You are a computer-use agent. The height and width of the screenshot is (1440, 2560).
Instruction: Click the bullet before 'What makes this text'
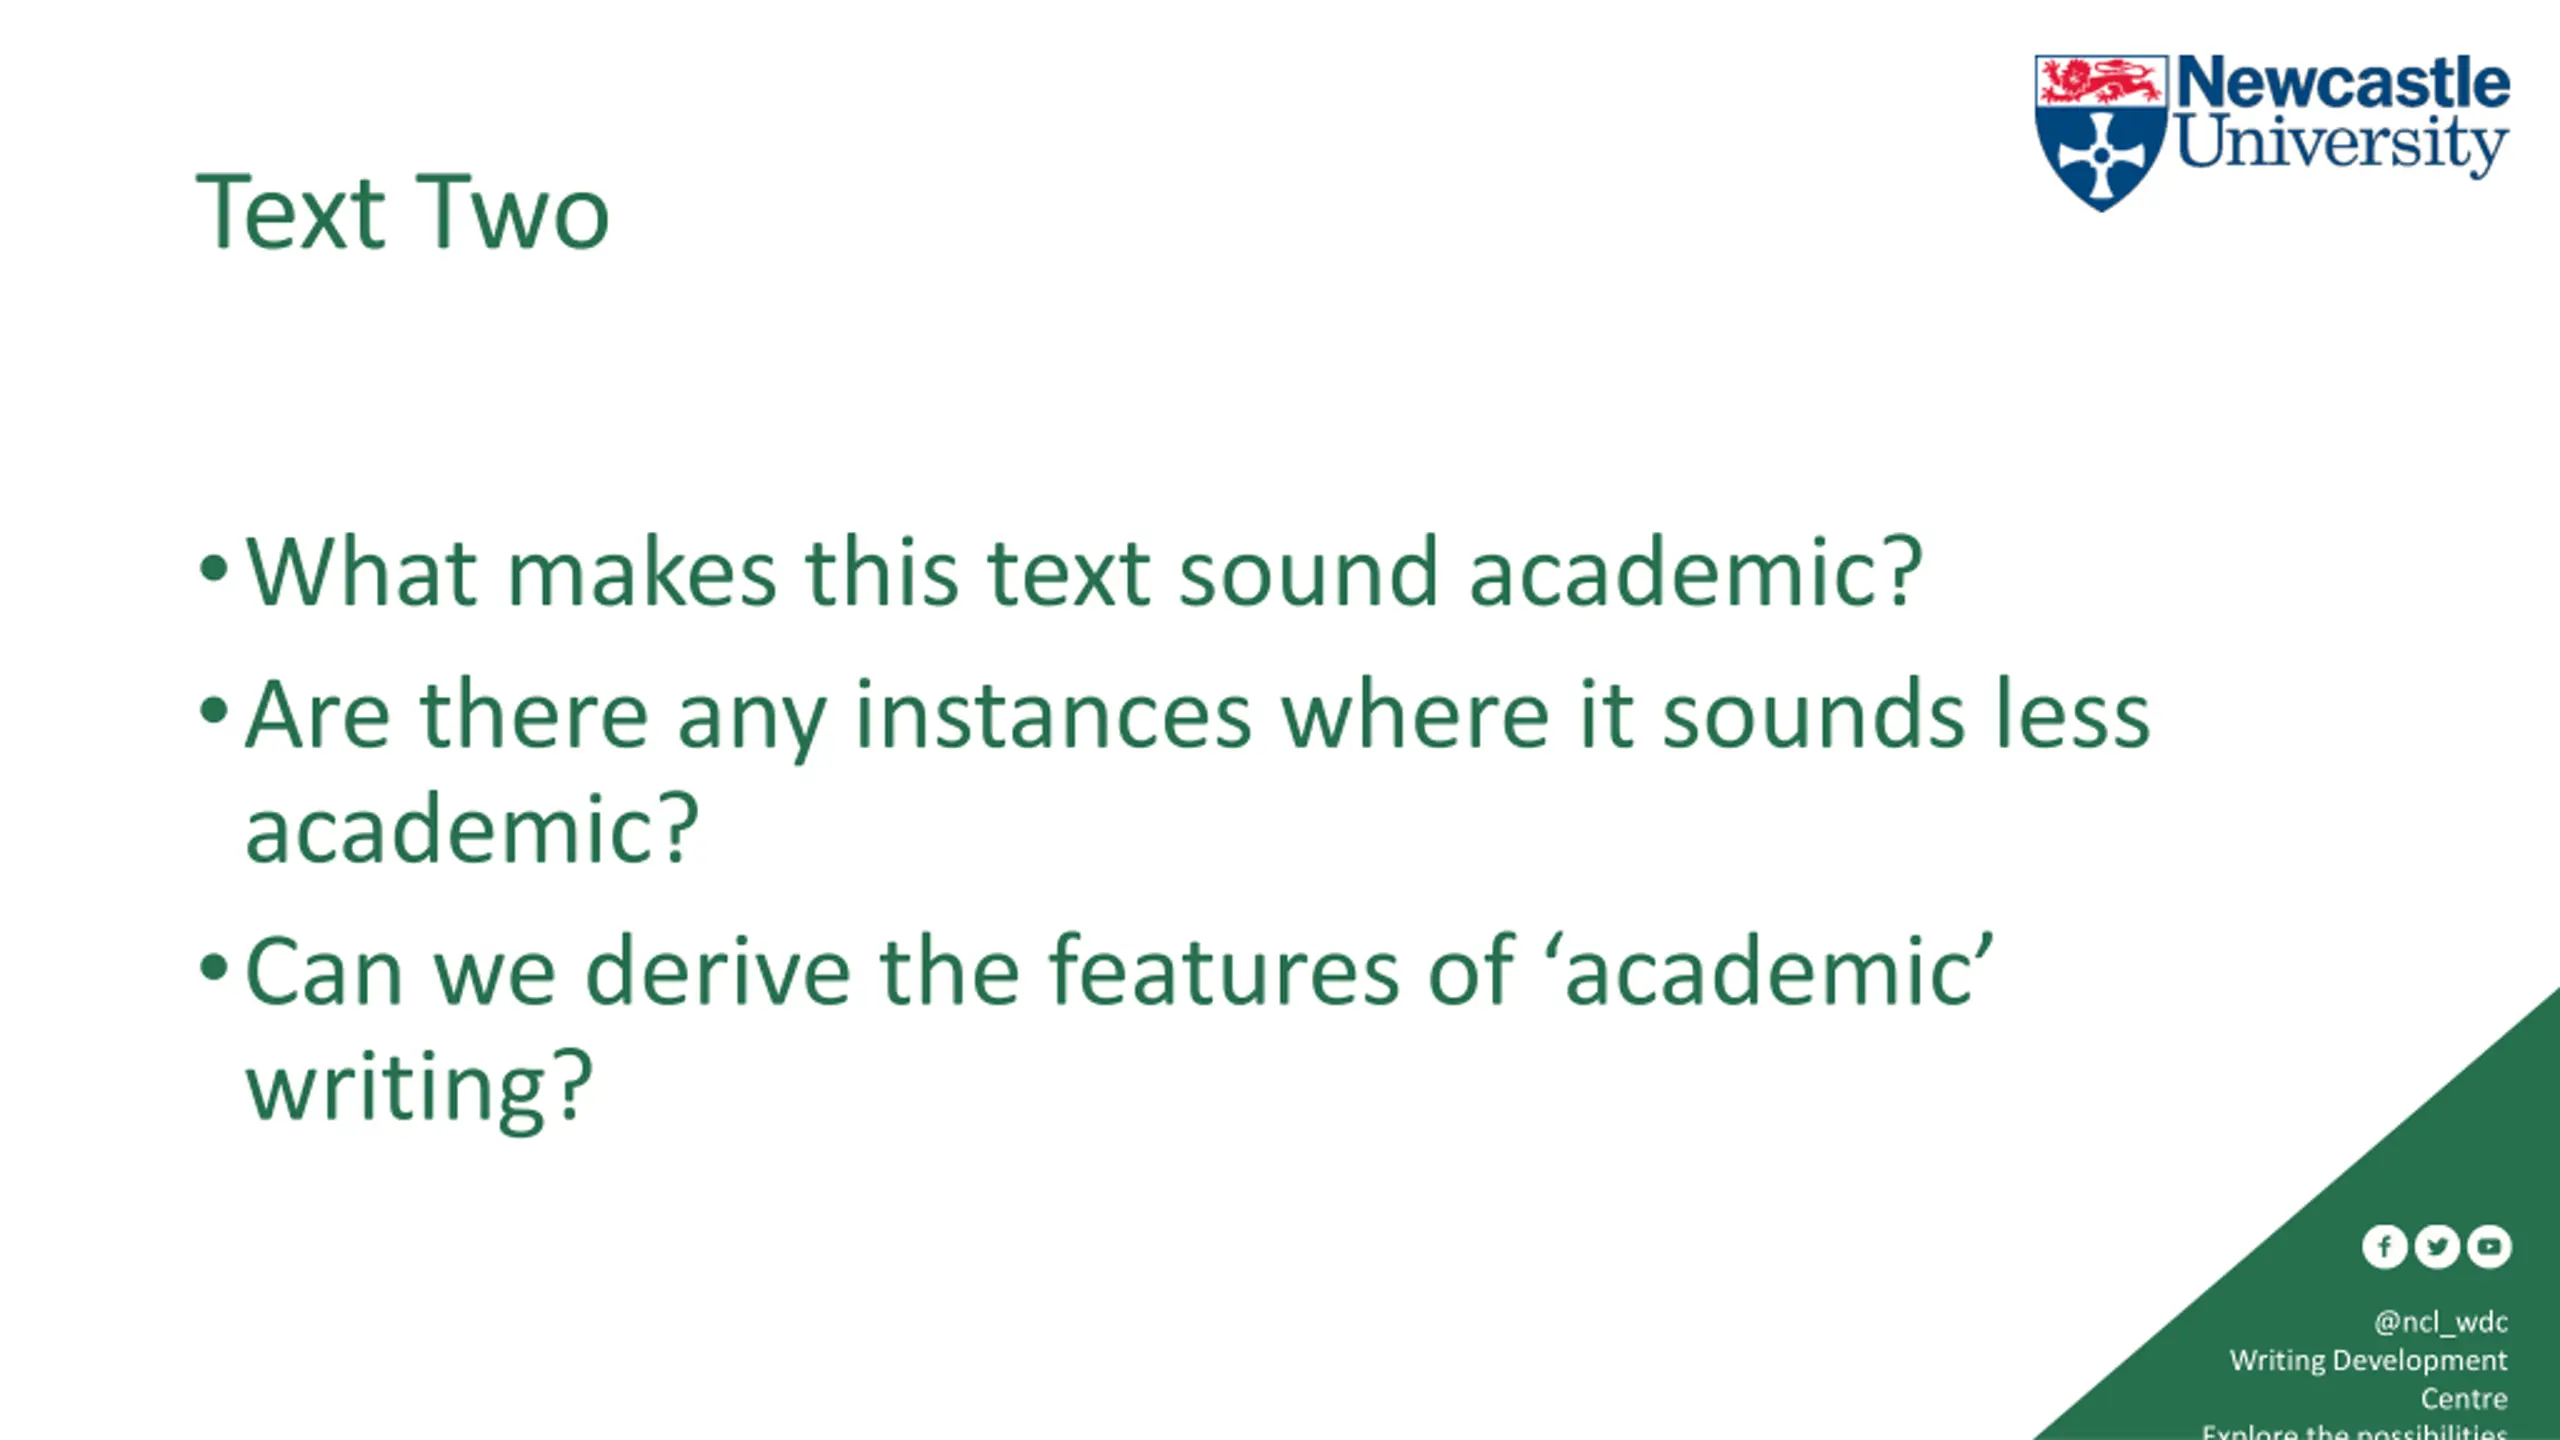pos(214,569)
